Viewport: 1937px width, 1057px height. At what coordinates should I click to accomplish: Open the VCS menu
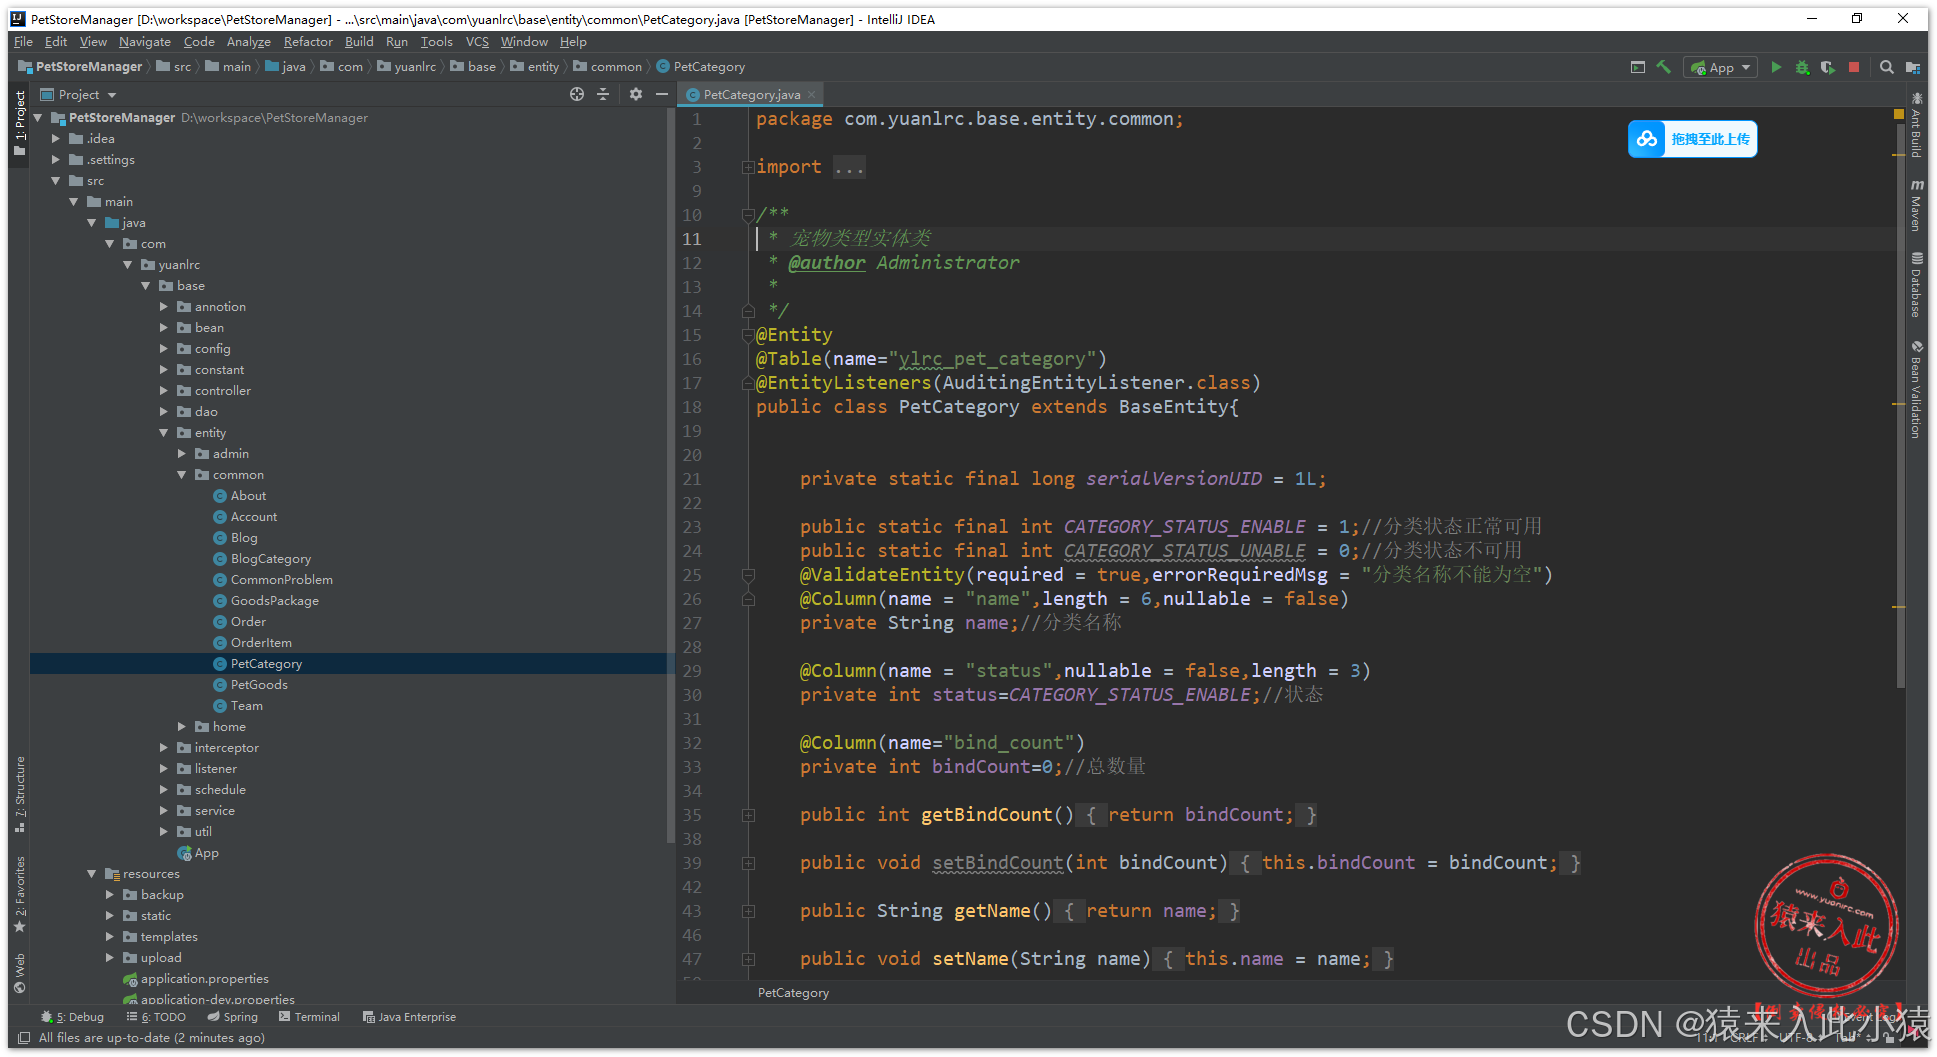477,42
